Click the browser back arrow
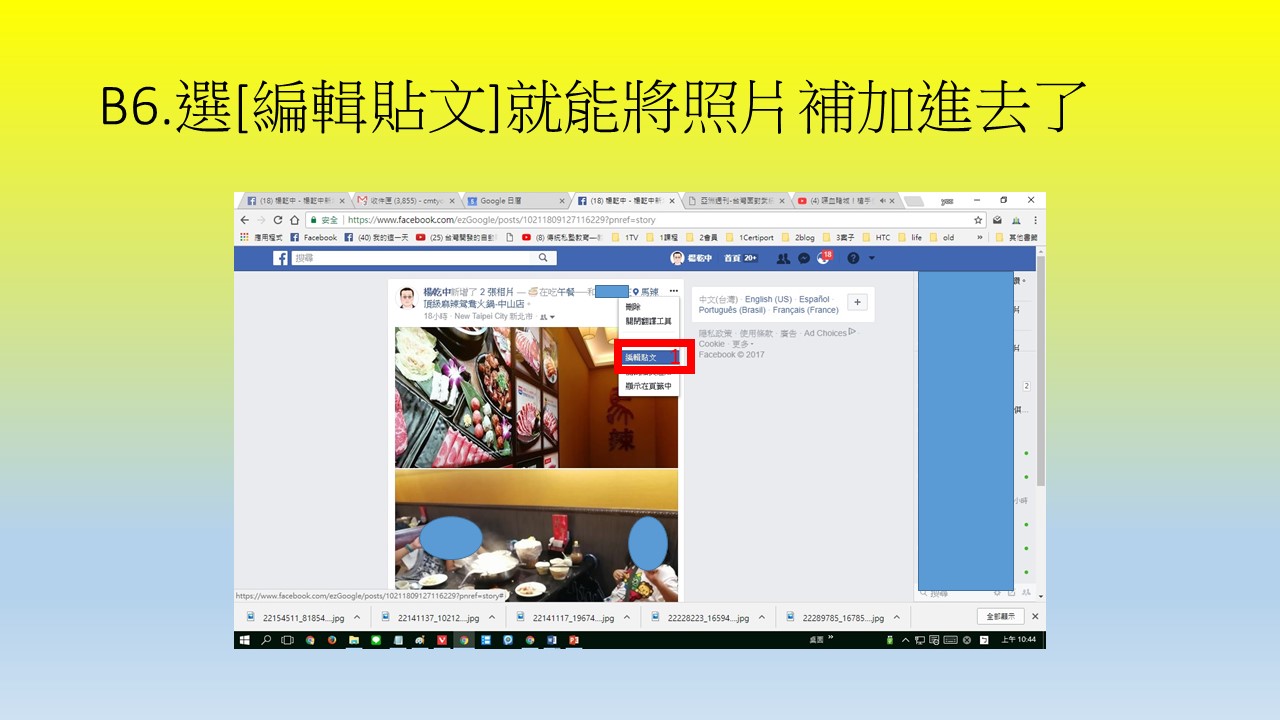This screenshot has height=720, width=1280. [x=245, y=220]
